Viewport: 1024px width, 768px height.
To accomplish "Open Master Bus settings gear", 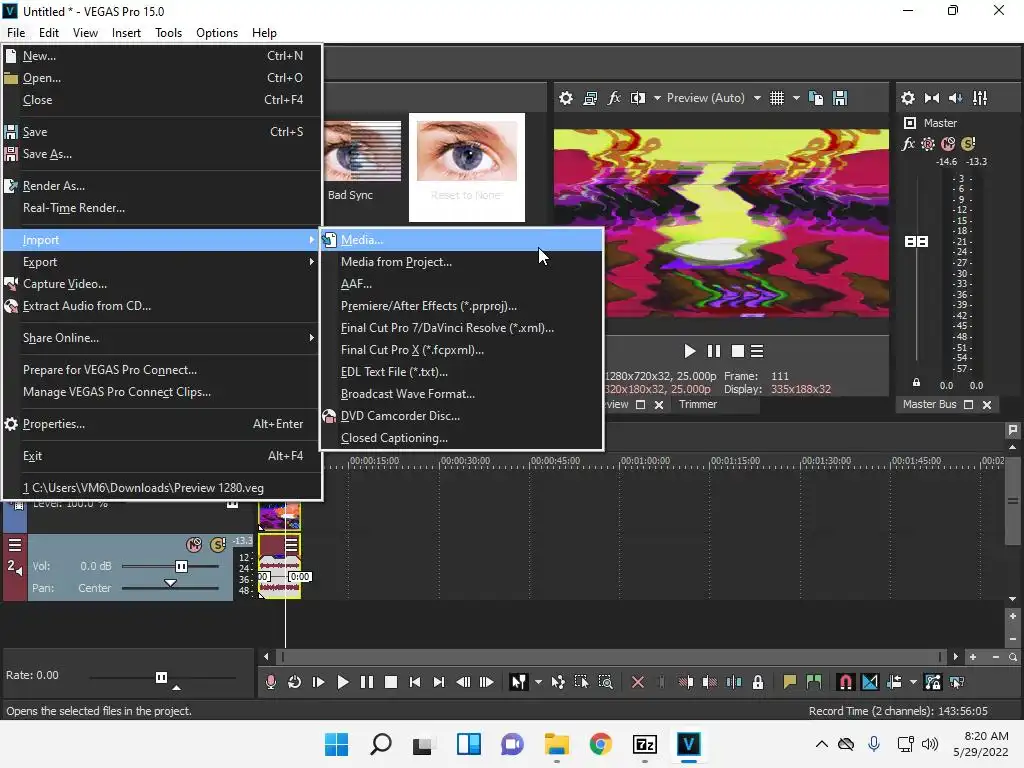I will (x=908, y=98).
